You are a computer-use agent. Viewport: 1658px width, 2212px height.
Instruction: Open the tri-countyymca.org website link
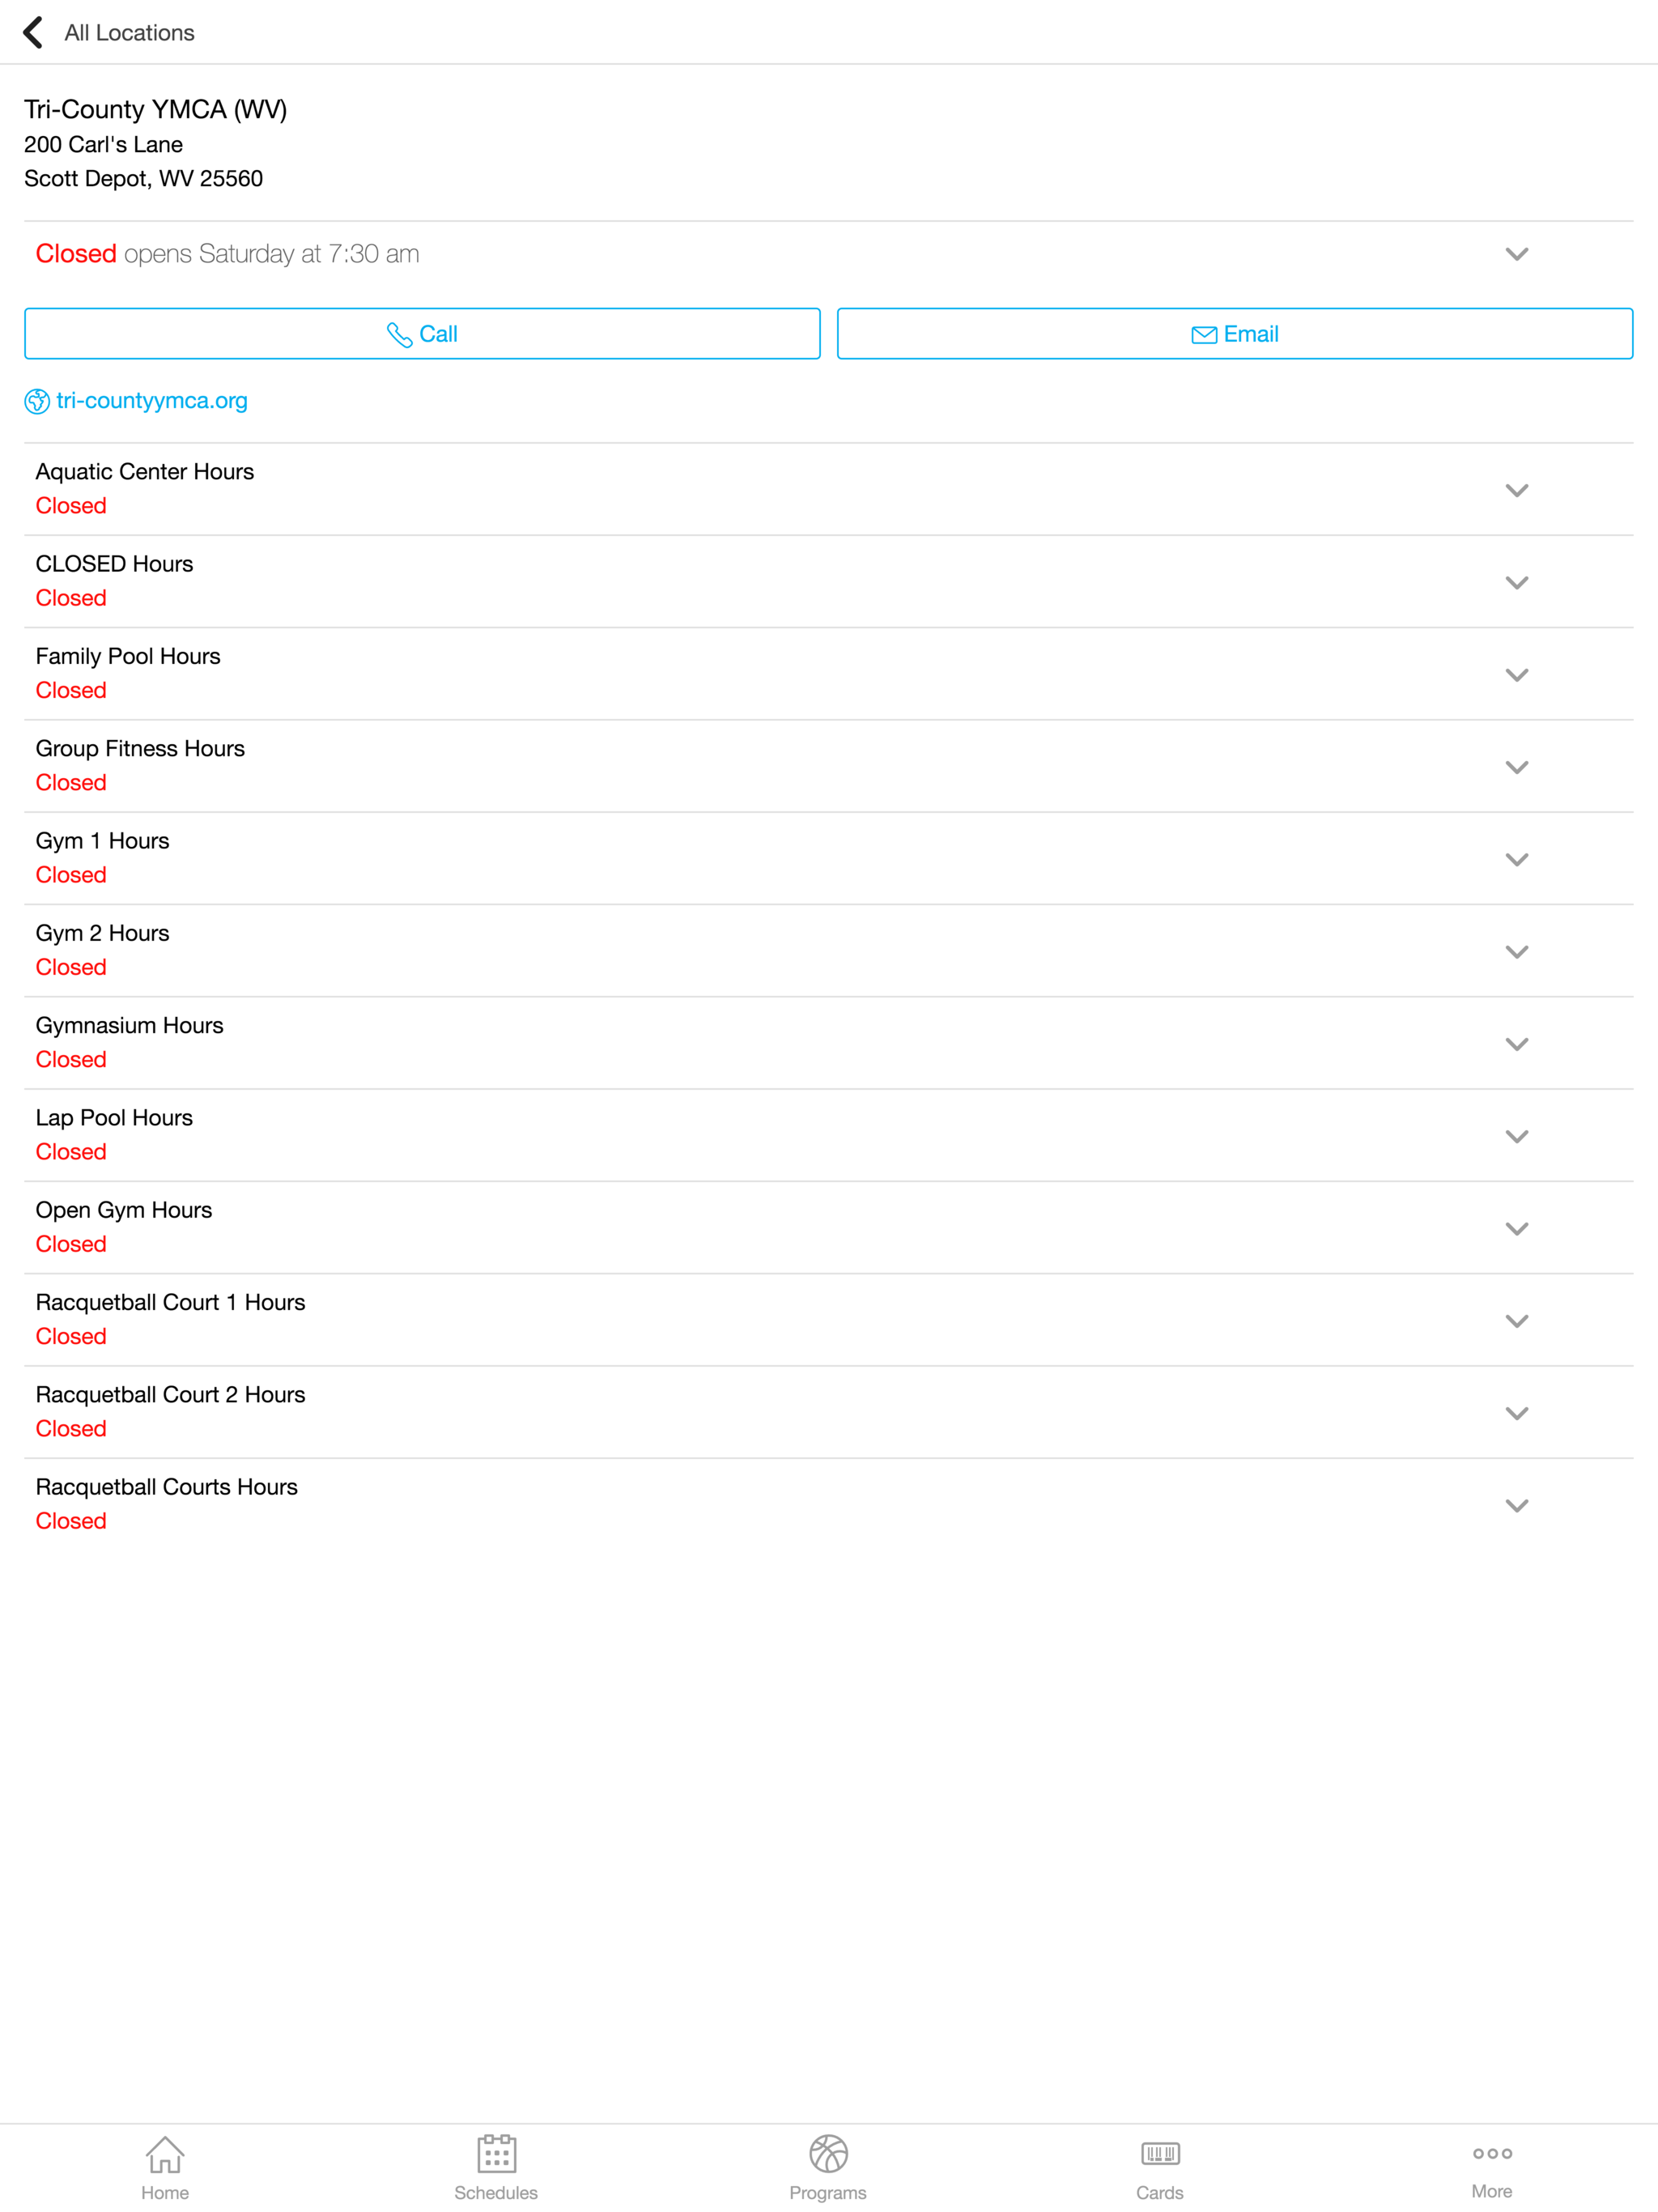(x=152, y=401)
